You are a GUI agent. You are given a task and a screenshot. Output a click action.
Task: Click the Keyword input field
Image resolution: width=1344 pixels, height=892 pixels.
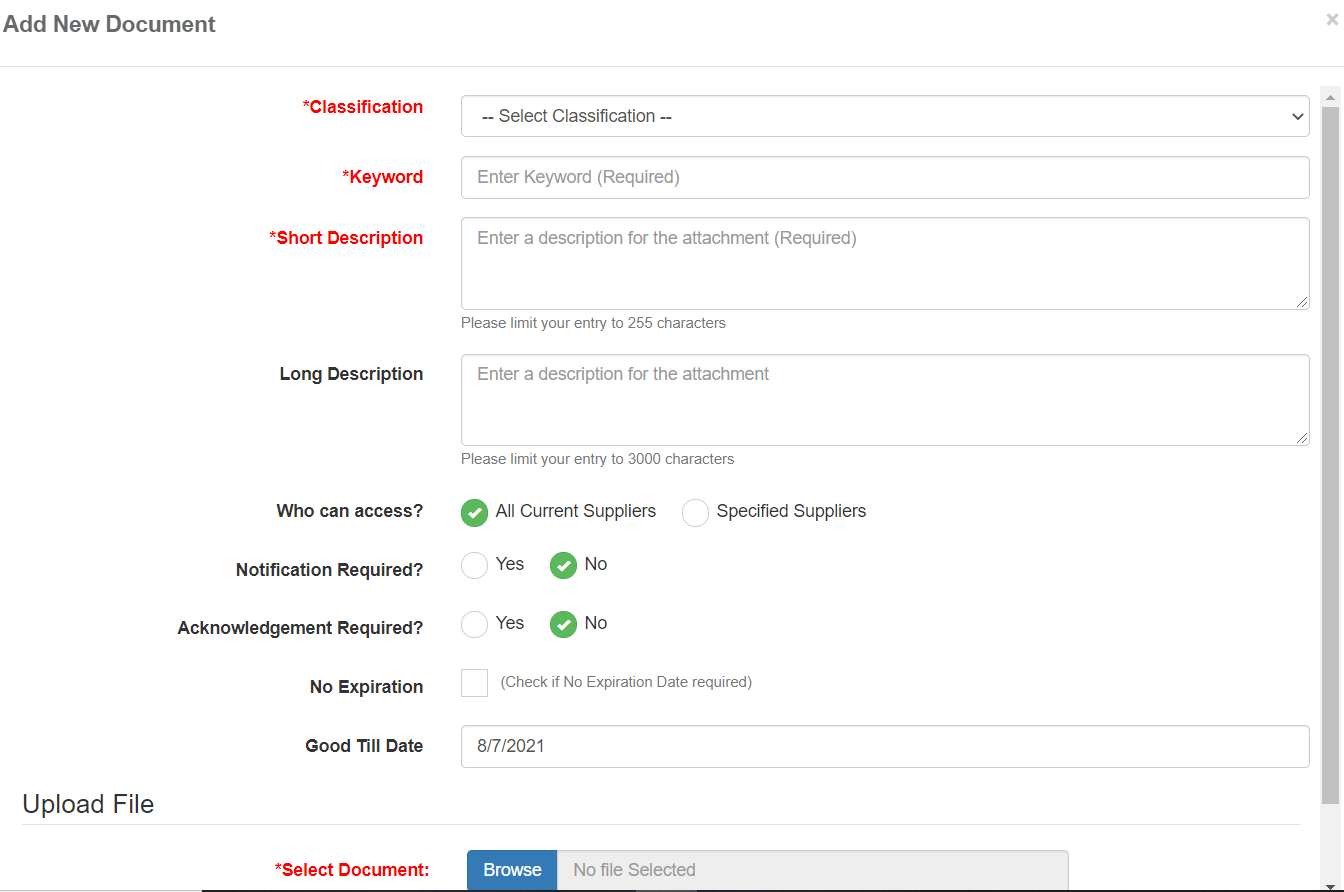tap(885, 177)
